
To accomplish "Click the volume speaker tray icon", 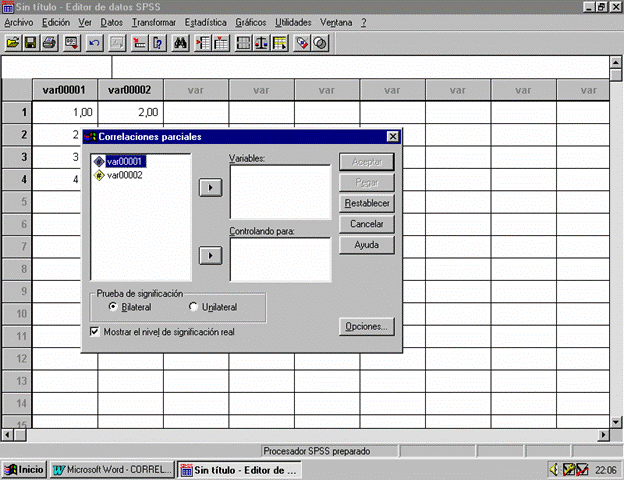I will pyautogui.click(x=554, y=470).
